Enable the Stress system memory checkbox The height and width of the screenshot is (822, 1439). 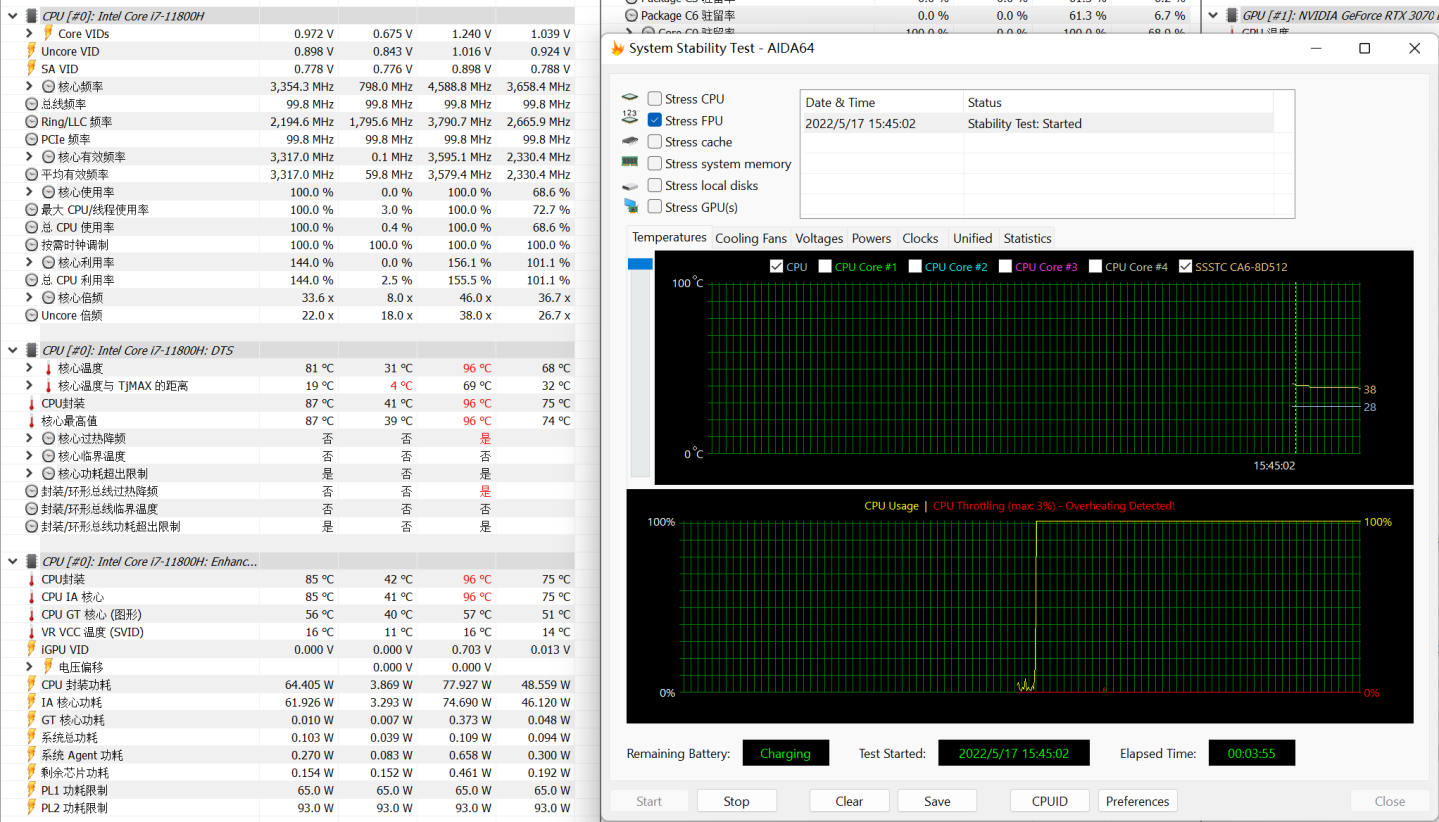655,163
